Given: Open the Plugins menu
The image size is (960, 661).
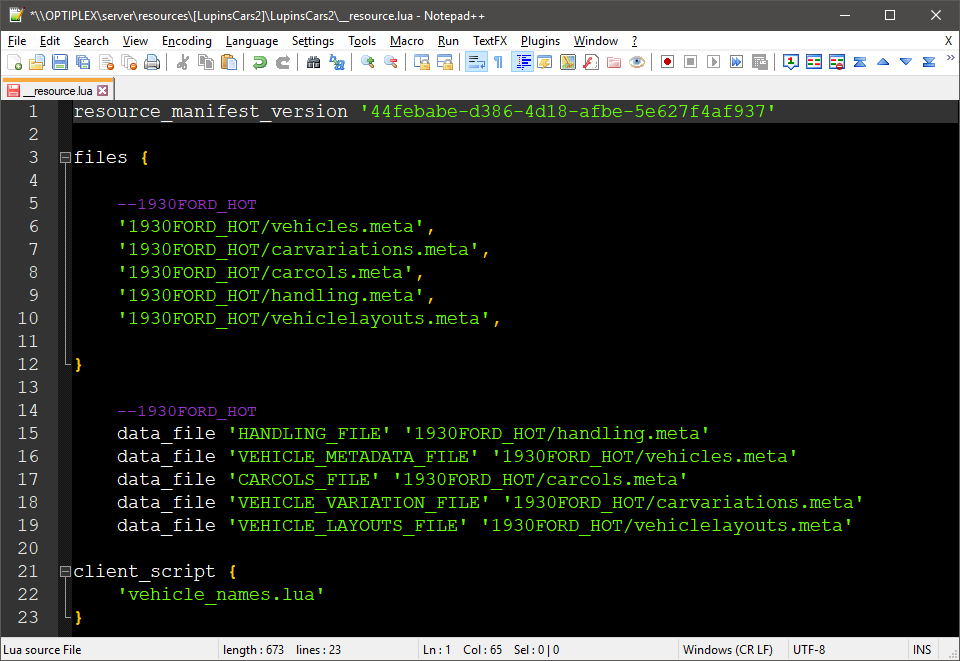Looking at the screenshot, I should coord(540,41).
